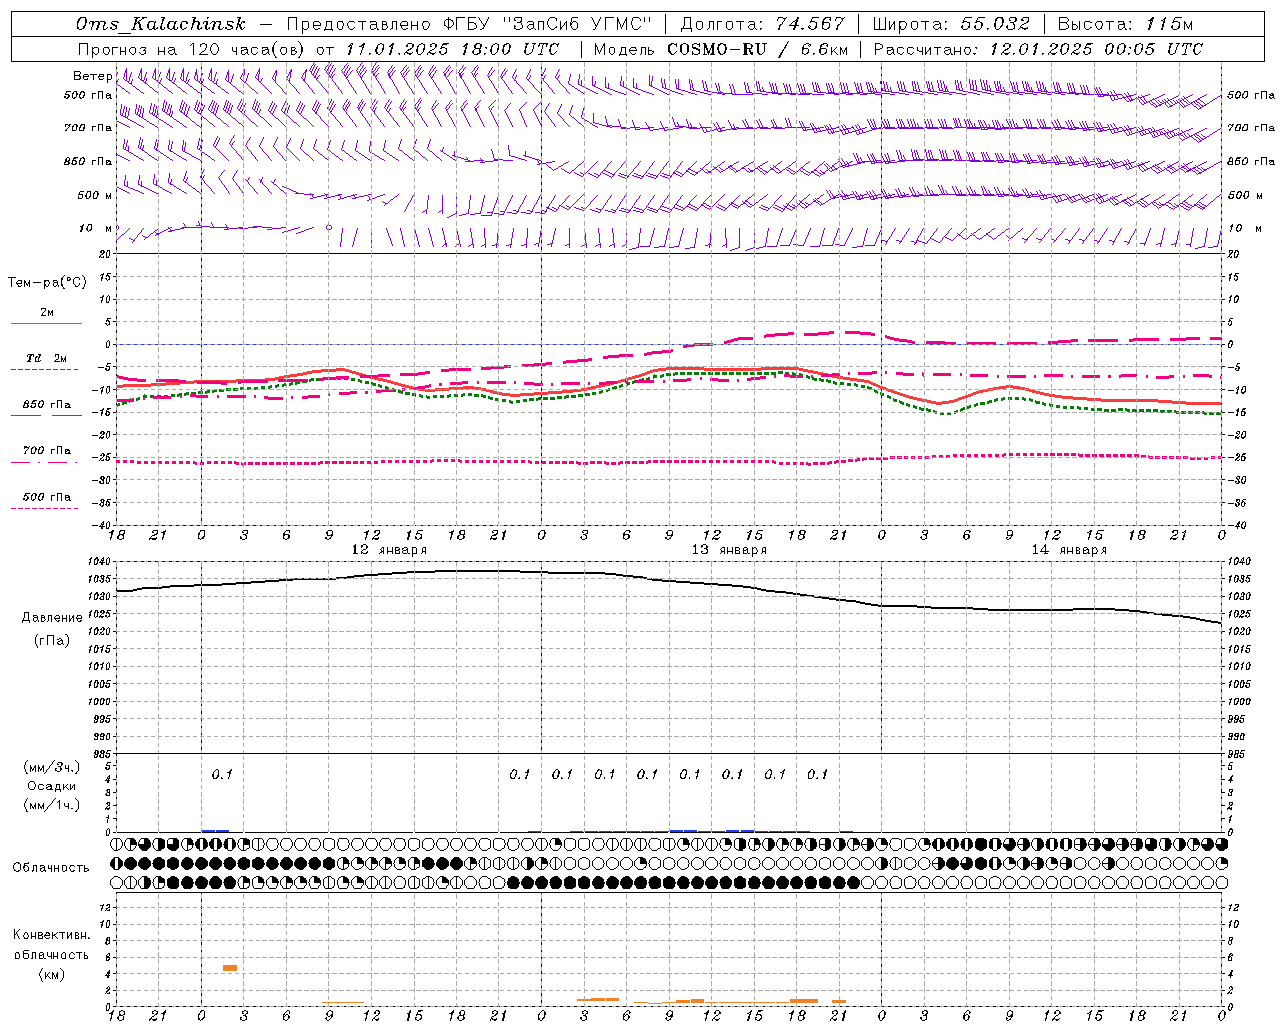Click the "700 гПа" temperature legend entry
The image size is (1280, 1024).
(46, 451)
